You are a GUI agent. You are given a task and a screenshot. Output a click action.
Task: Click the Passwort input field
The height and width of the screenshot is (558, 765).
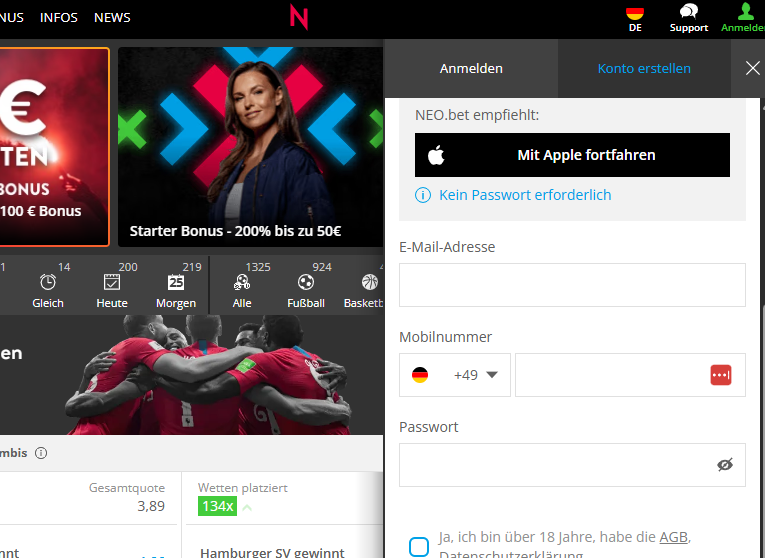point(572,465)
